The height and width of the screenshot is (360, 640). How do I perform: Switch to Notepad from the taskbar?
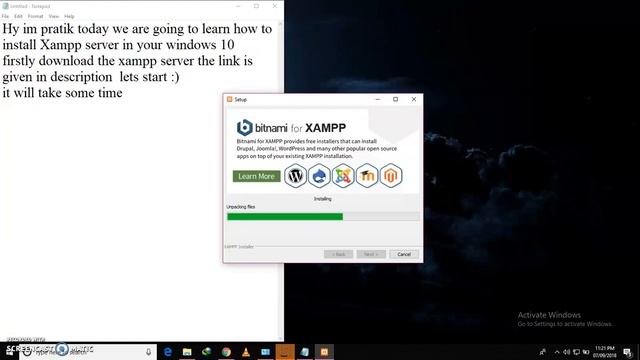pos(304,352)
